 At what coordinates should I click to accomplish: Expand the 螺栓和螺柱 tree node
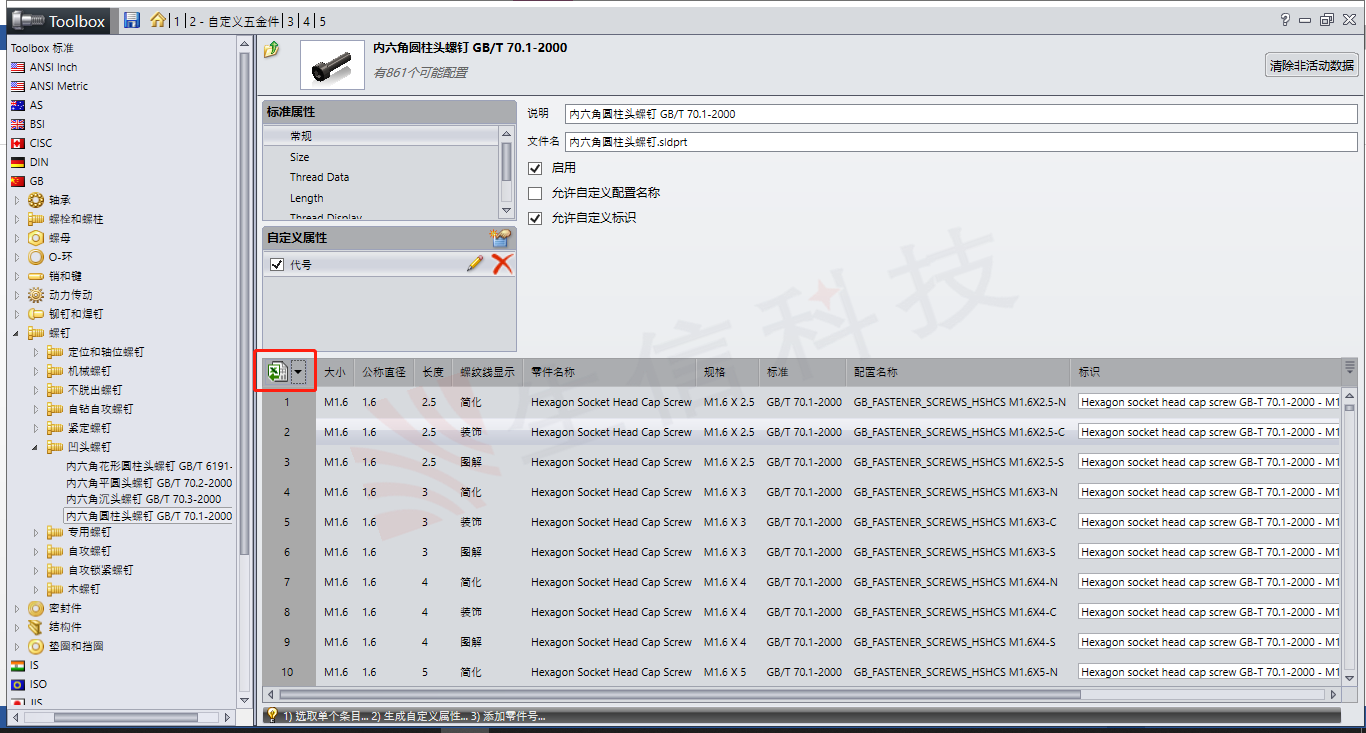pos(17,219)
